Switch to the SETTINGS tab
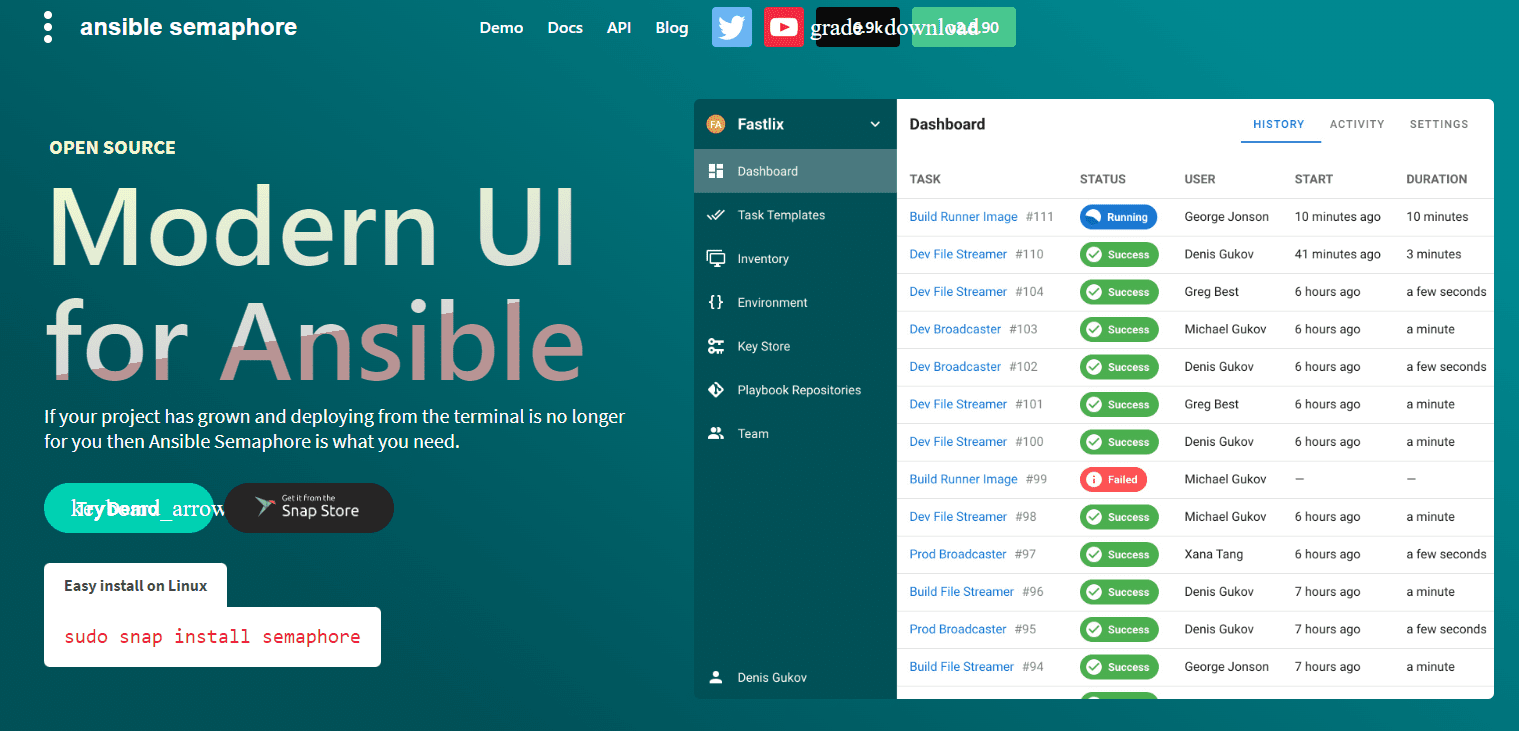 coord(1439,124)
